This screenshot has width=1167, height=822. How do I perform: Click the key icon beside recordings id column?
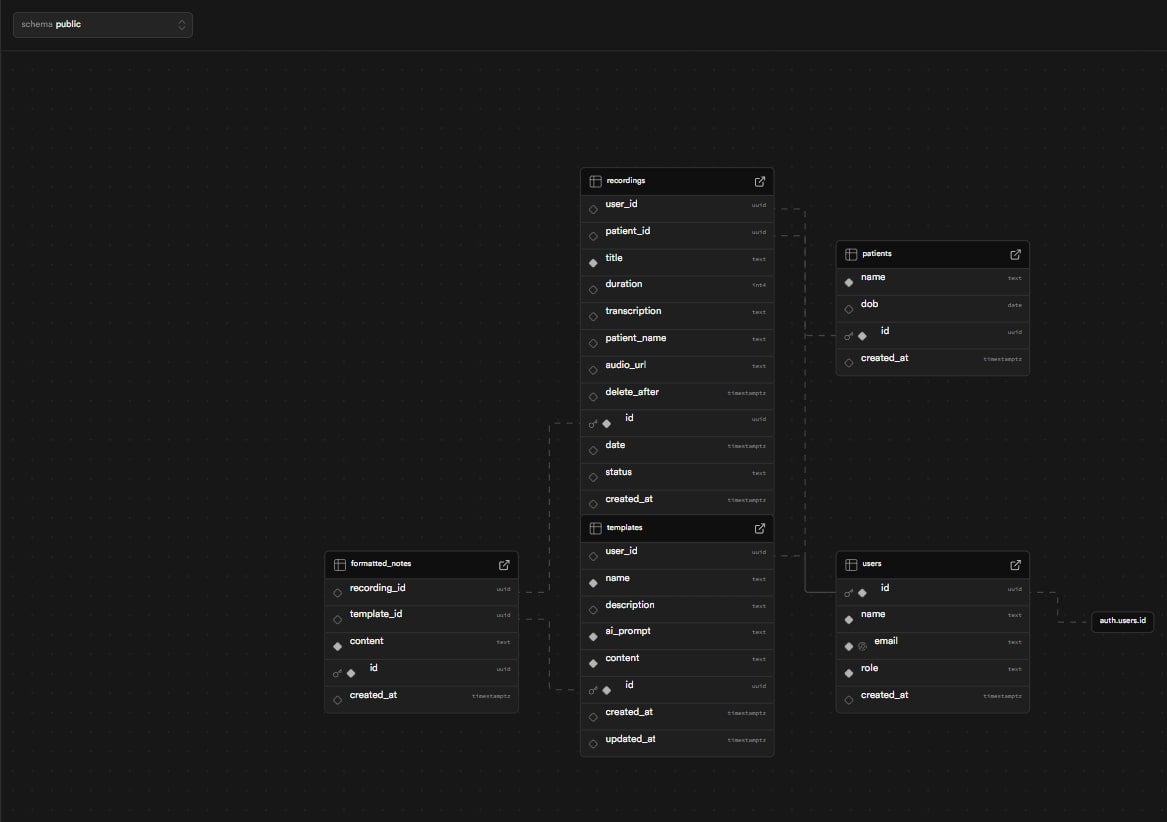[x=592, y=423]
